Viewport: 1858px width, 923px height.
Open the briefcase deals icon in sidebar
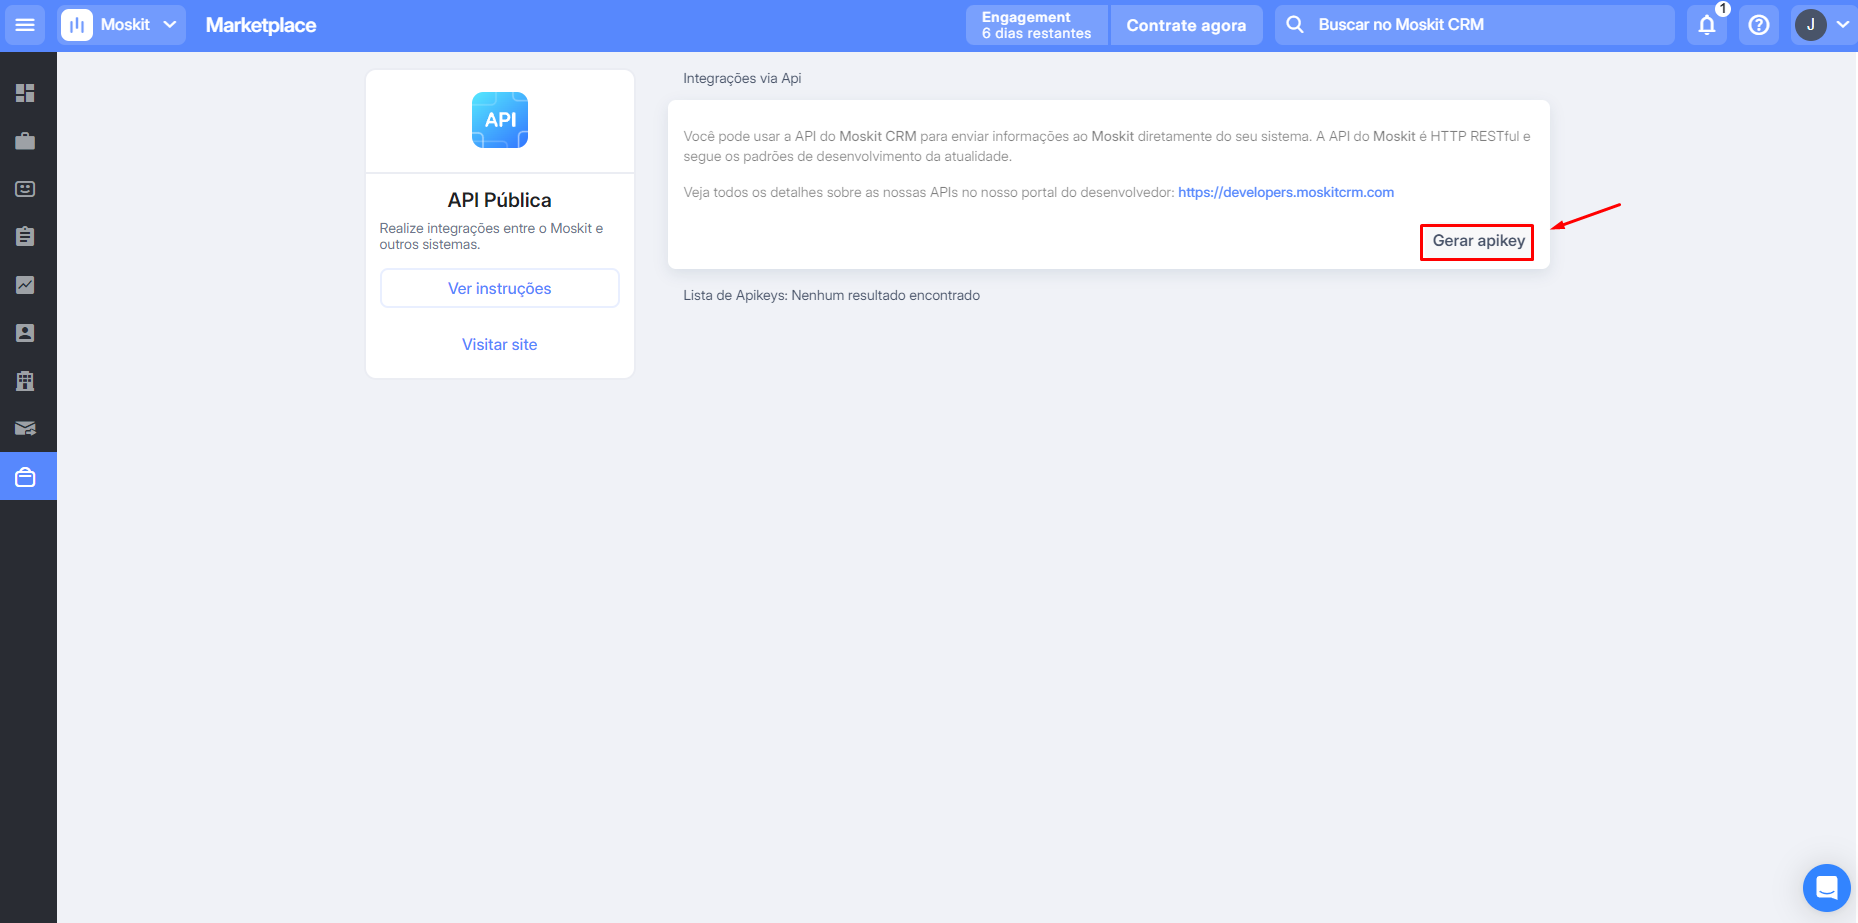pyautogui.click(x=25, y=141)
